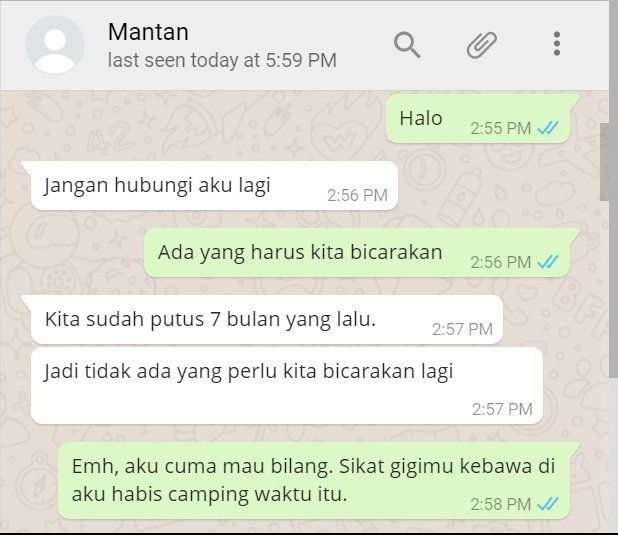618x535 pixels.
Task: Open search in the Mantan chat
Action: 407,45
